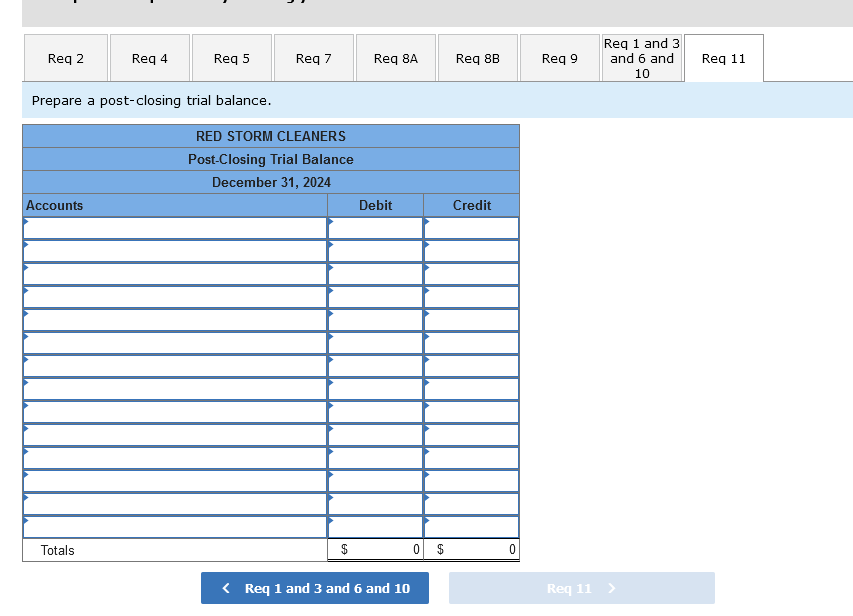Click the Totals debit amount cell

[375, 549]
